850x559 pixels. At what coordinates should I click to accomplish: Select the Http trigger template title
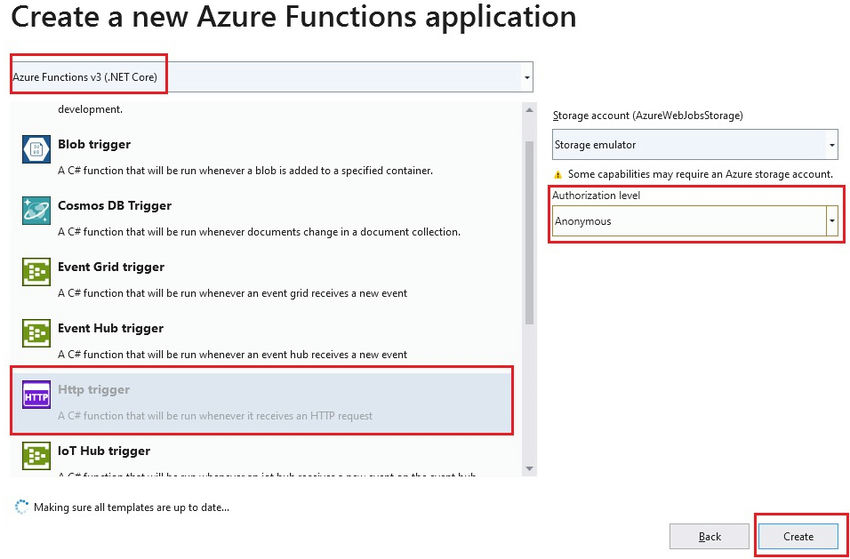[94, 389]
